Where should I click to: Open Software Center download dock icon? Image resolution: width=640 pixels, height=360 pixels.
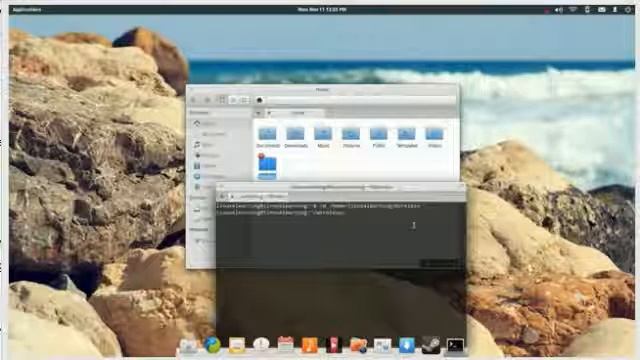coord(407,345)
